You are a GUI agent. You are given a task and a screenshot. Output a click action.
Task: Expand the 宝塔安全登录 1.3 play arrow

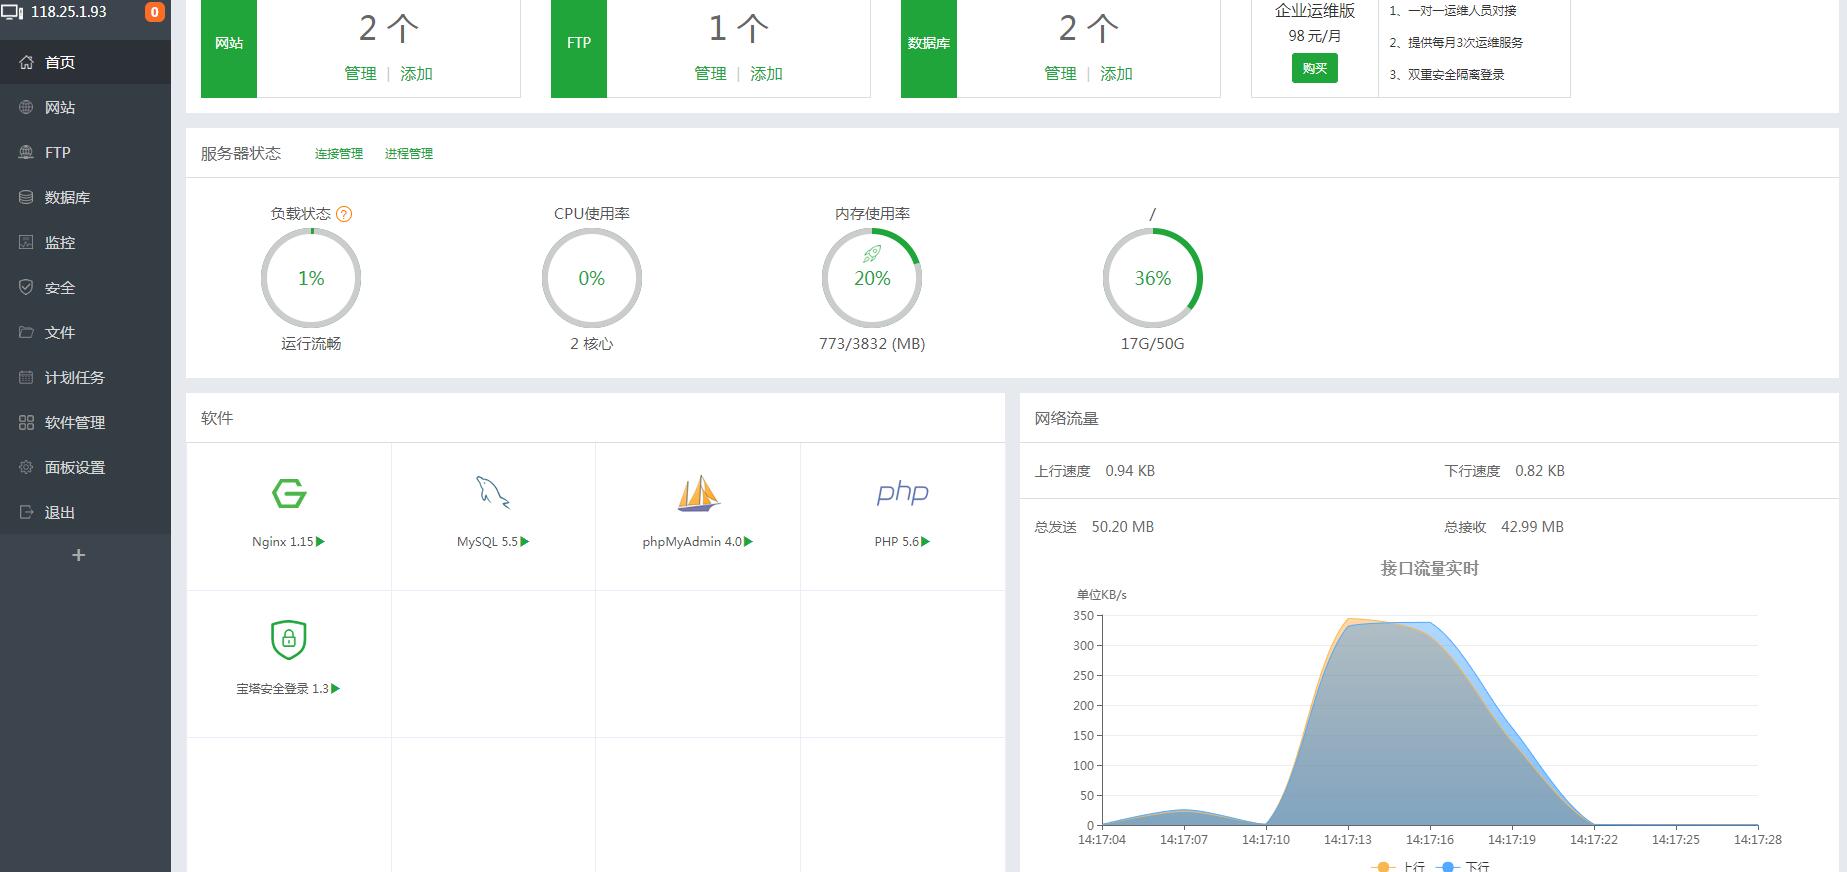coord(336,689)
